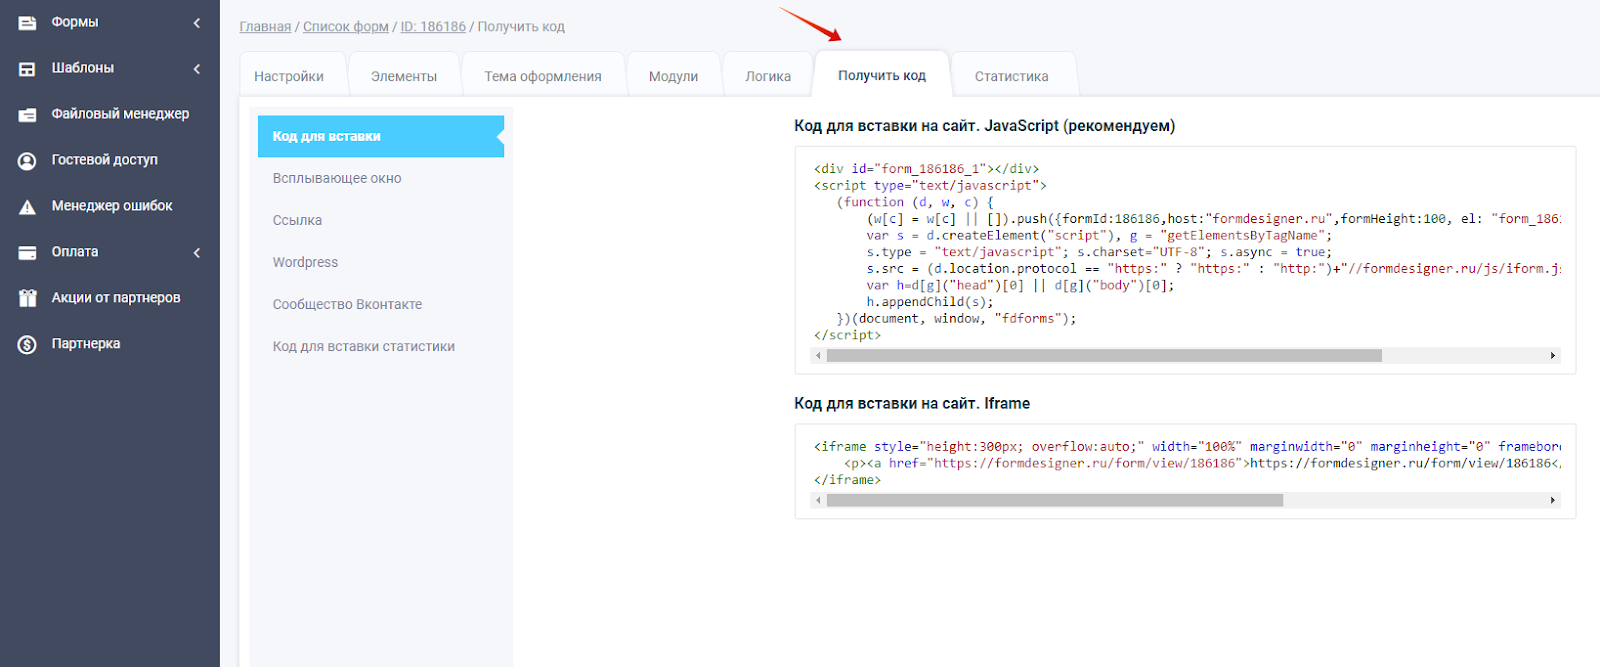Switch to the Тема оформления tab
The height and width of the screenshot is (667, 1600).
(543, 76)
